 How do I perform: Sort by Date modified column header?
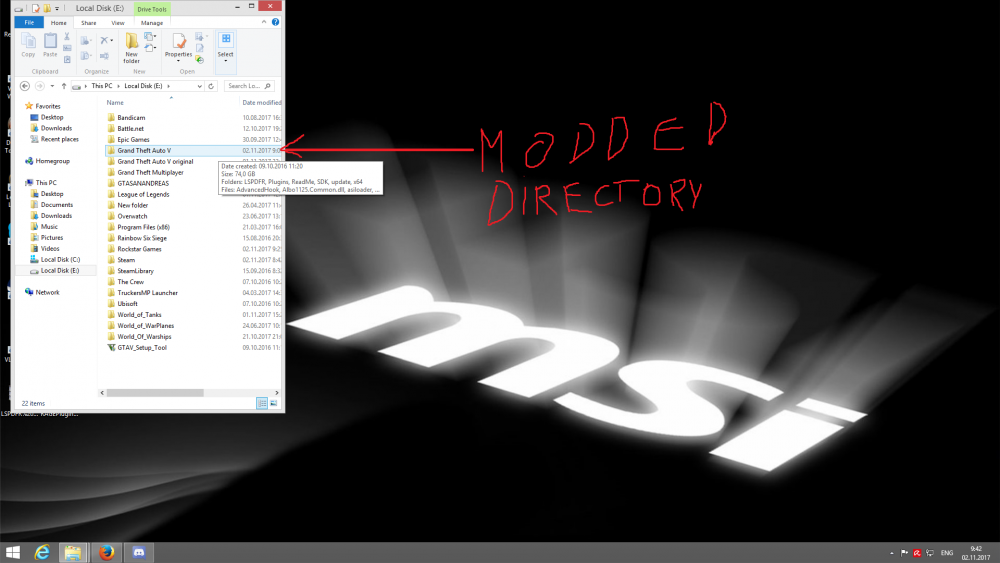tap(261, 102)
